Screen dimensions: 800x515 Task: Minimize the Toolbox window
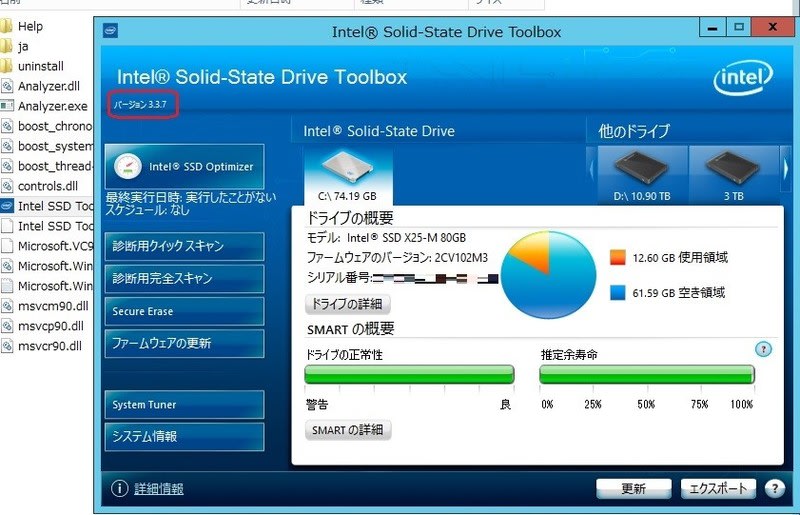tap(713, 28)
